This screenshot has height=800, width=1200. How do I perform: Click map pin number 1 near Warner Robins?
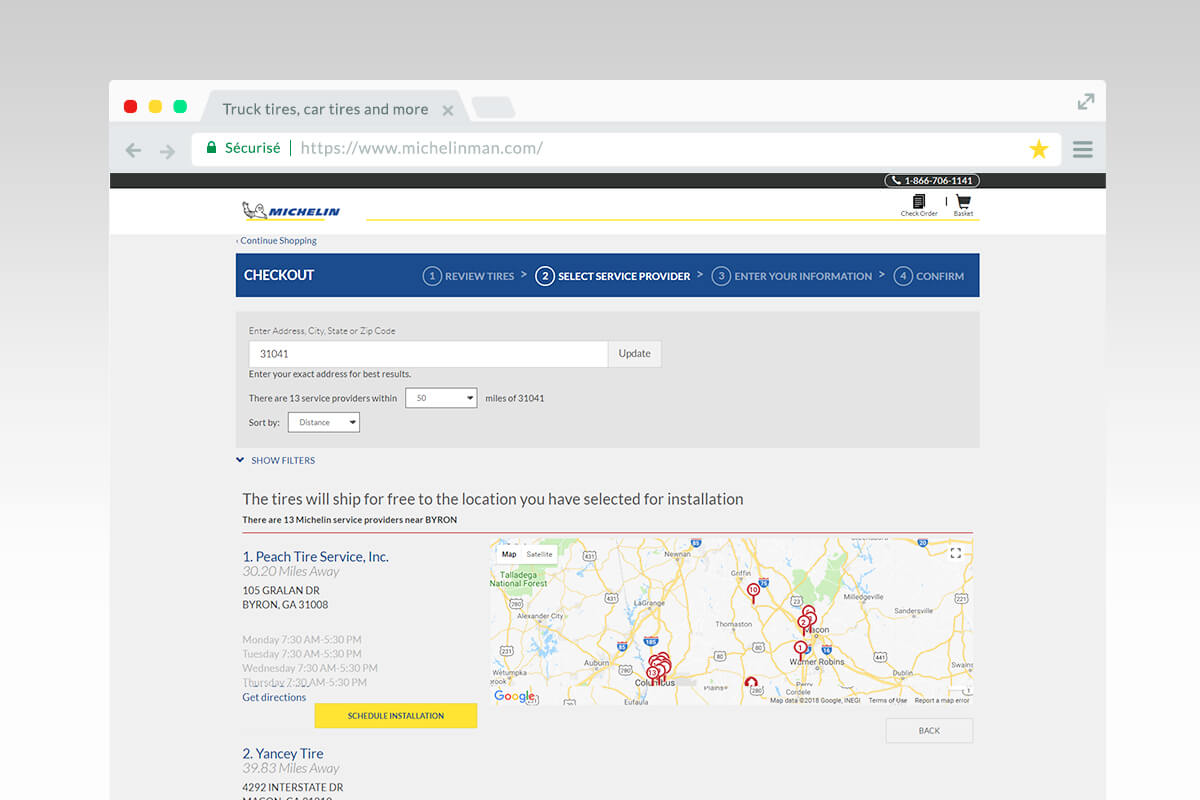tap(800, 649)
